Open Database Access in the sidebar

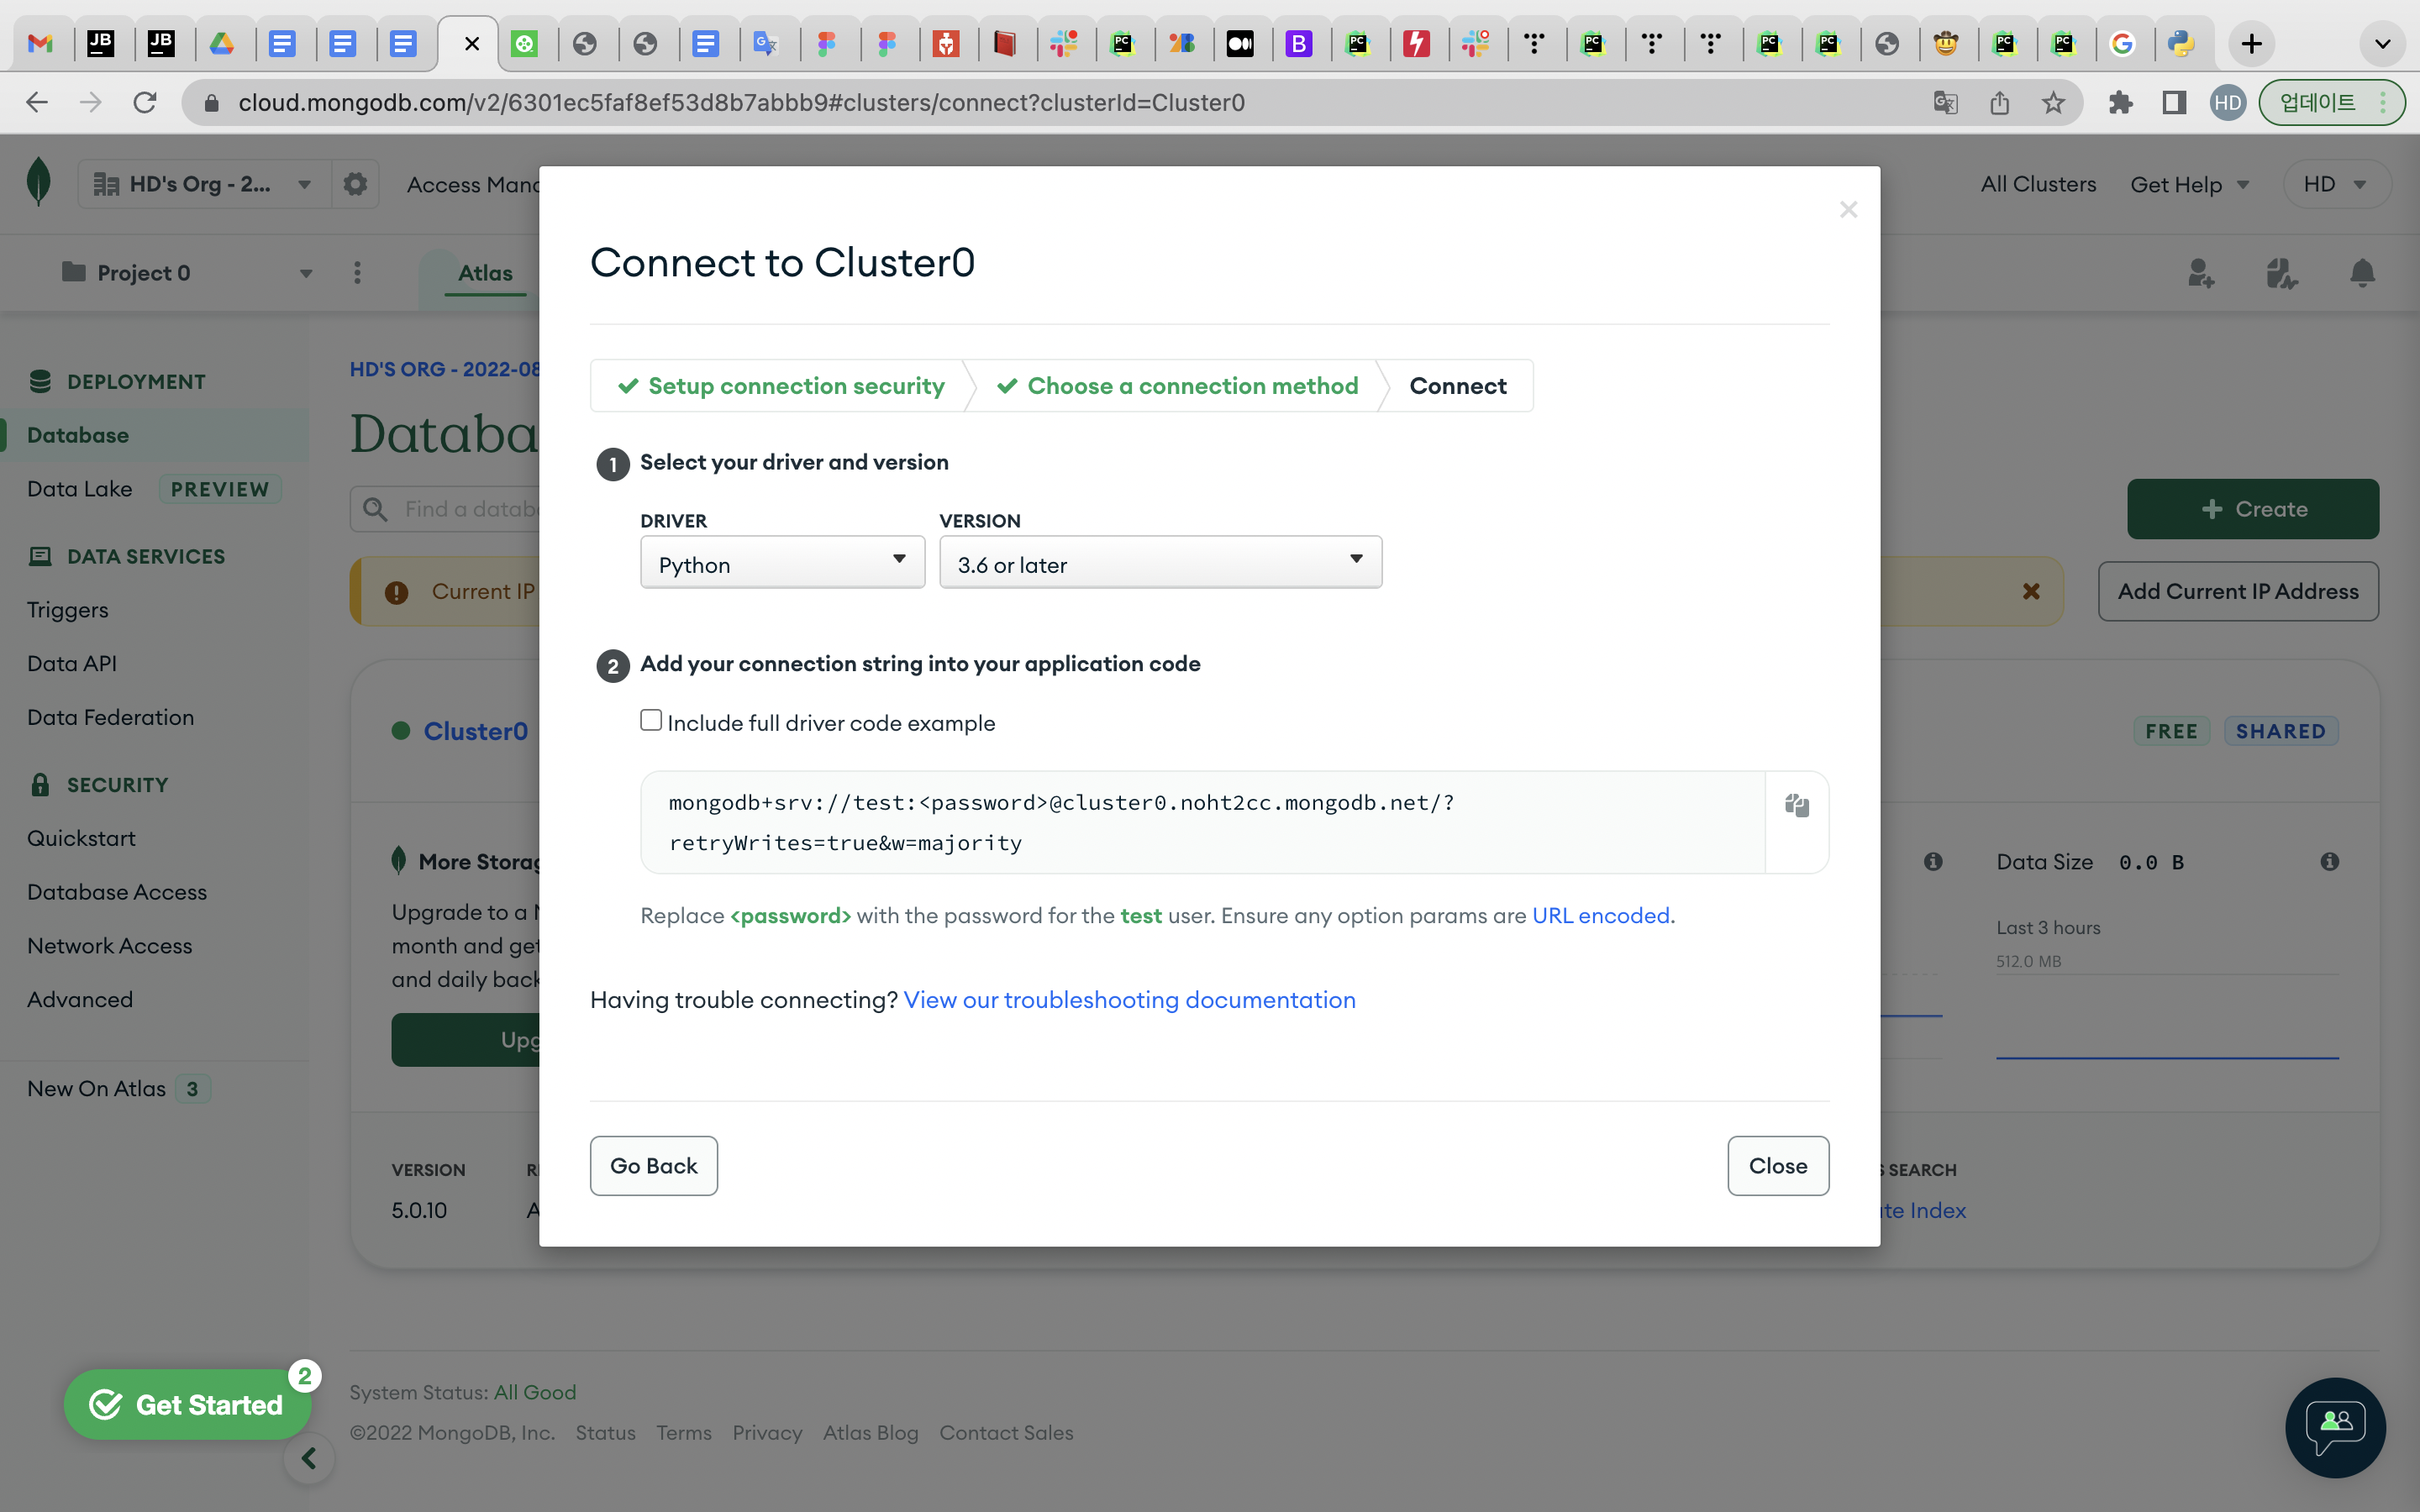(117, 892)
